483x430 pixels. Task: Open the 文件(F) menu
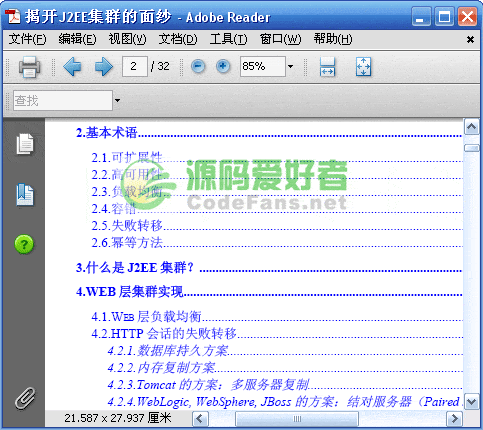27,39
